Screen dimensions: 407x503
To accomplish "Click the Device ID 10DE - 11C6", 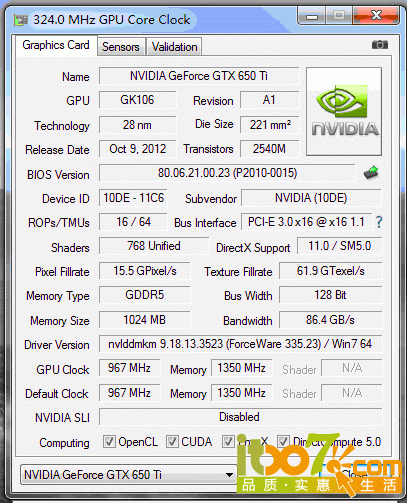I will tap(133, 198).
